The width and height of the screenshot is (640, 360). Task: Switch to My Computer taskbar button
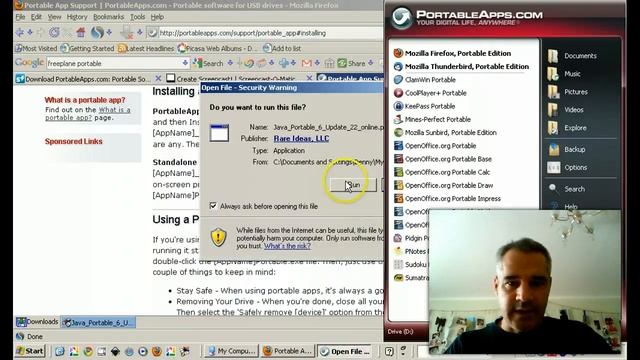[x=231, y=351]
